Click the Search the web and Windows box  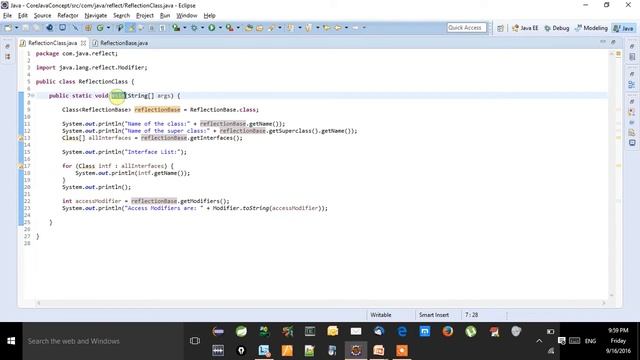click(103, 341)
